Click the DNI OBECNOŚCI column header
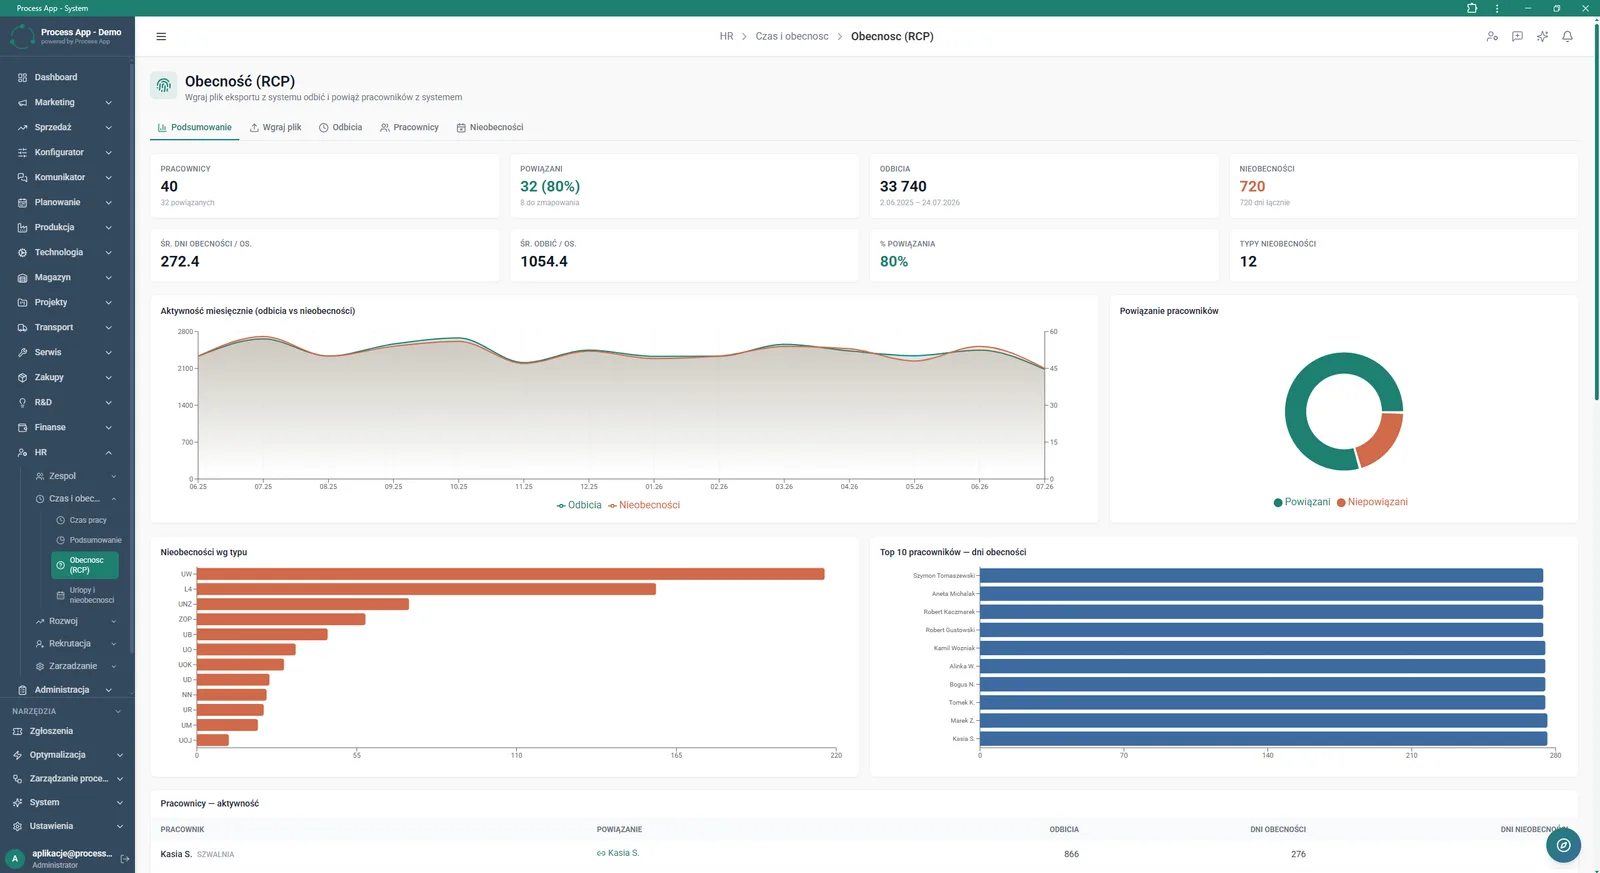The image size is (1600, 873). (1278, 830)
